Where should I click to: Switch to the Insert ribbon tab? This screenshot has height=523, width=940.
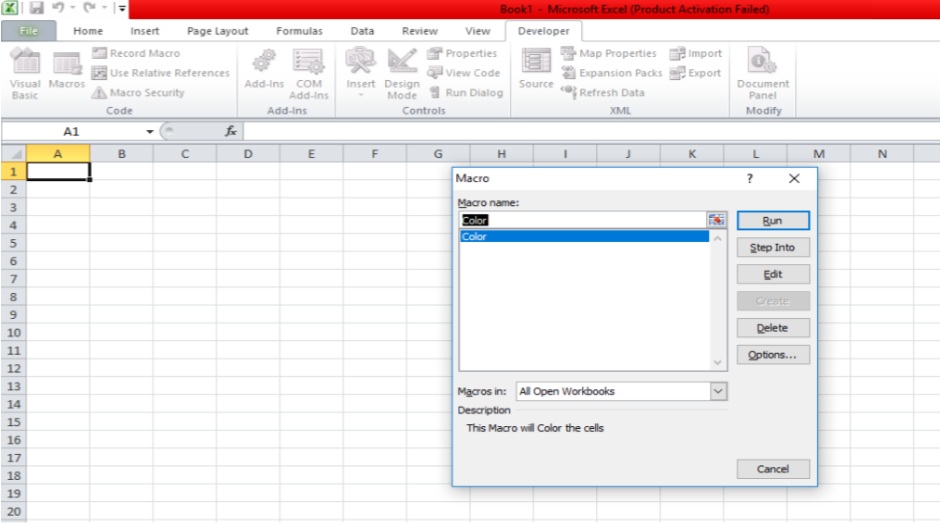144,31
